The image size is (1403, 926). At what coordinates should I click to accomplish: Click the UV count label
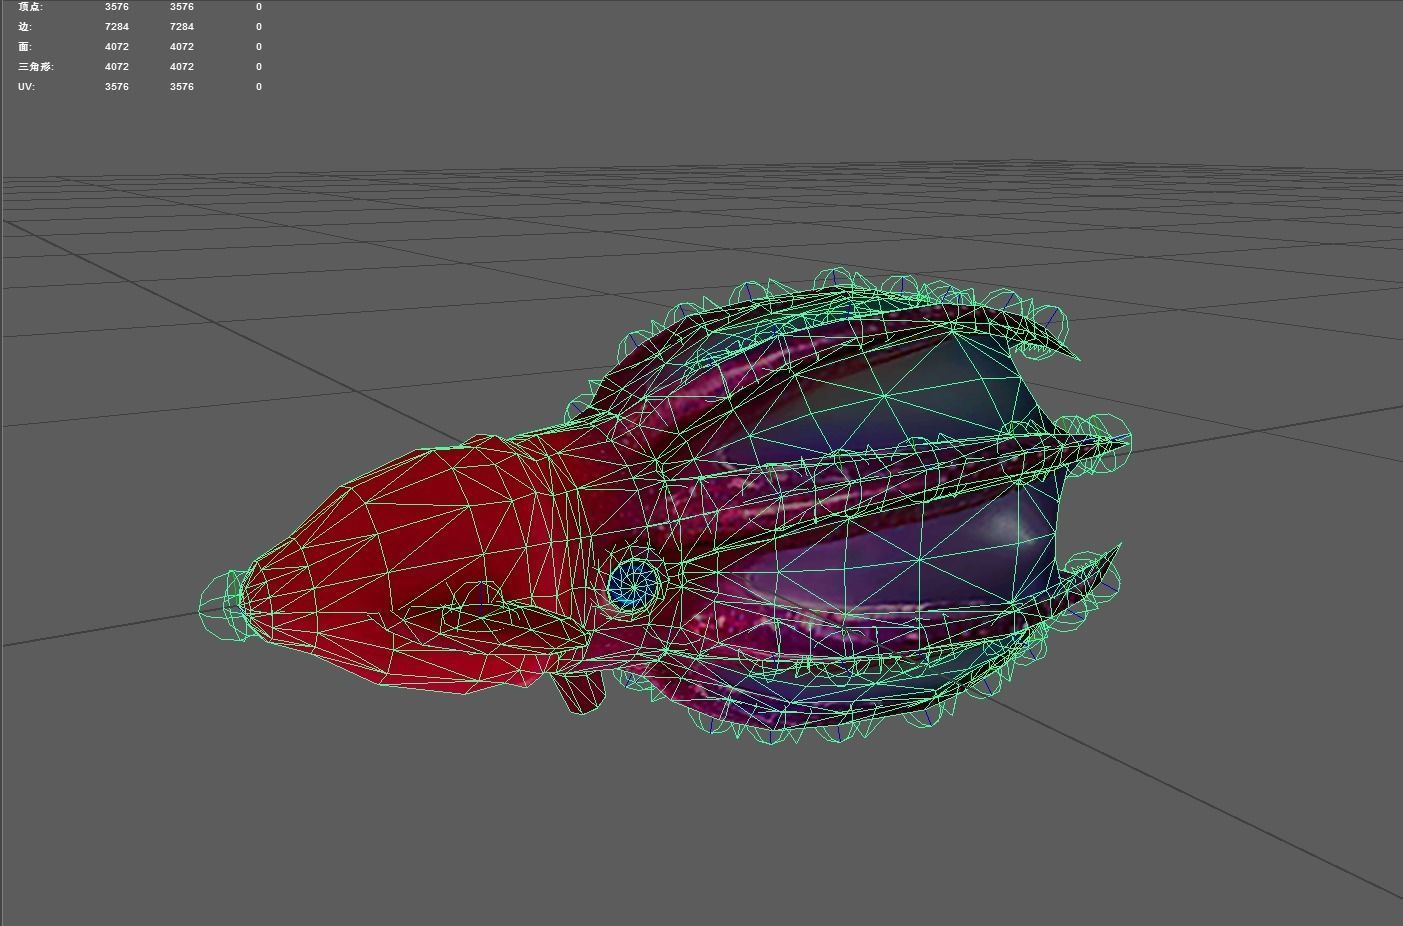(x=26, y=87)
